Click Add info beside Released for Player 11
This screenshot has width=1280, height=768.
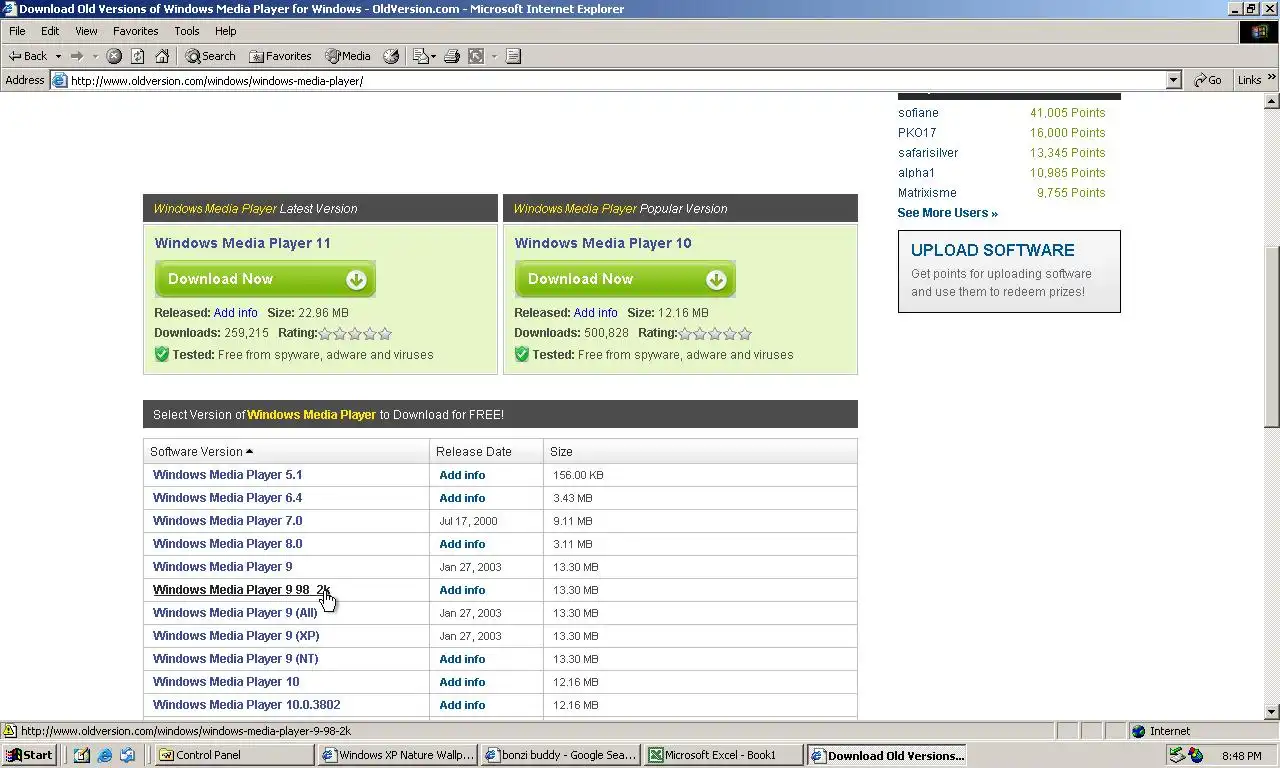click(235, 313)
